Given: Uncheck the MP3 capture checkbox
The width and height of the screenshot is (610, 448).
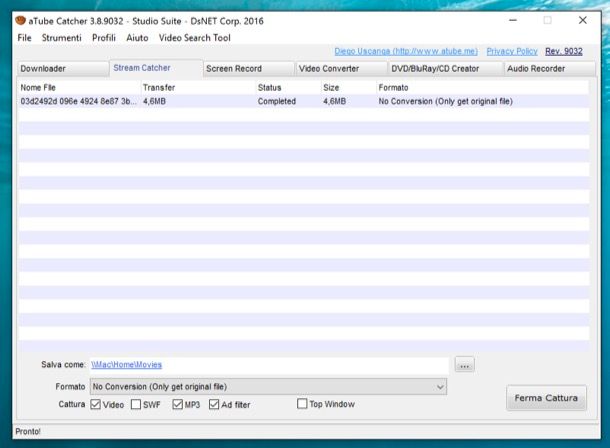Looking at the screenshot, I should point(178,405).
